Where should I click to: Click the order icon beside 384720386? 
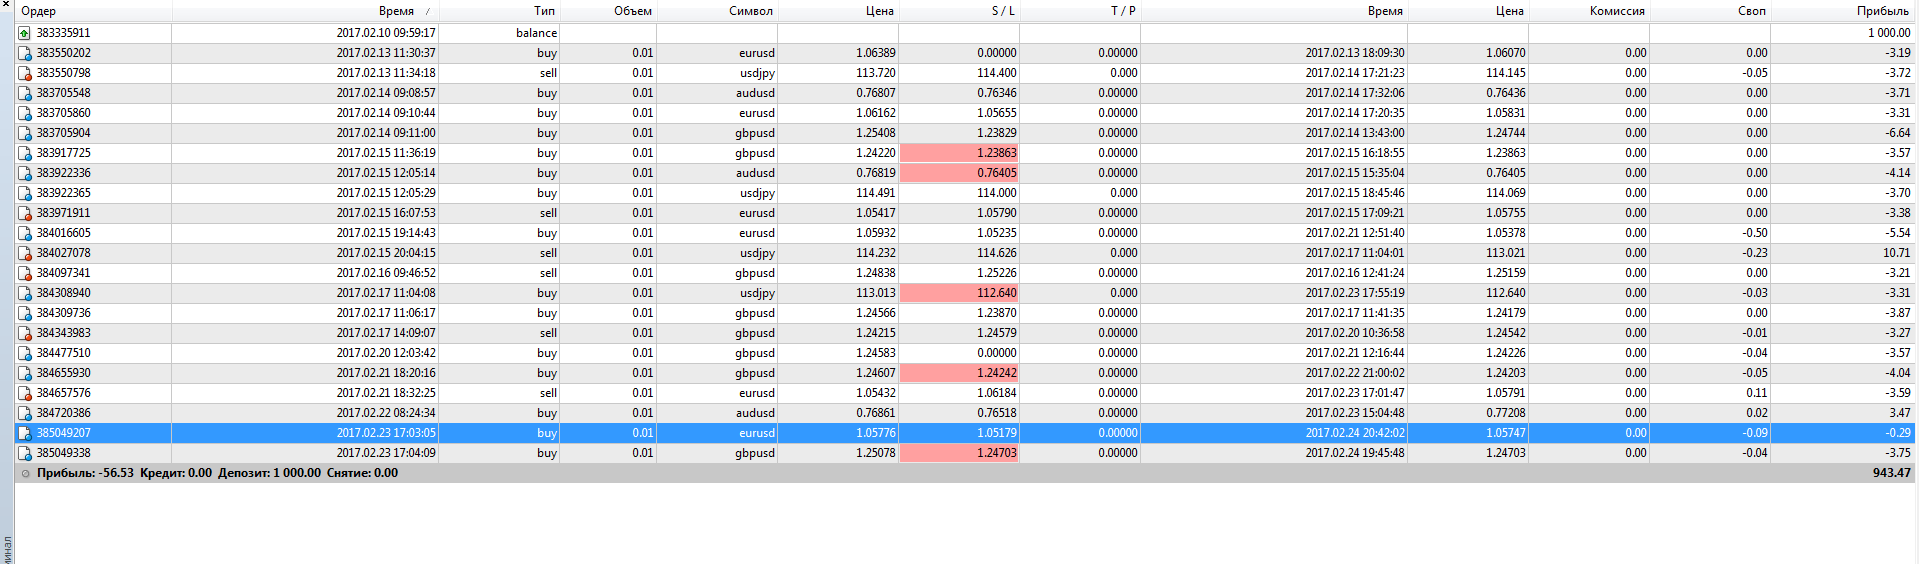pyautogui.click(x=24, y=413)
